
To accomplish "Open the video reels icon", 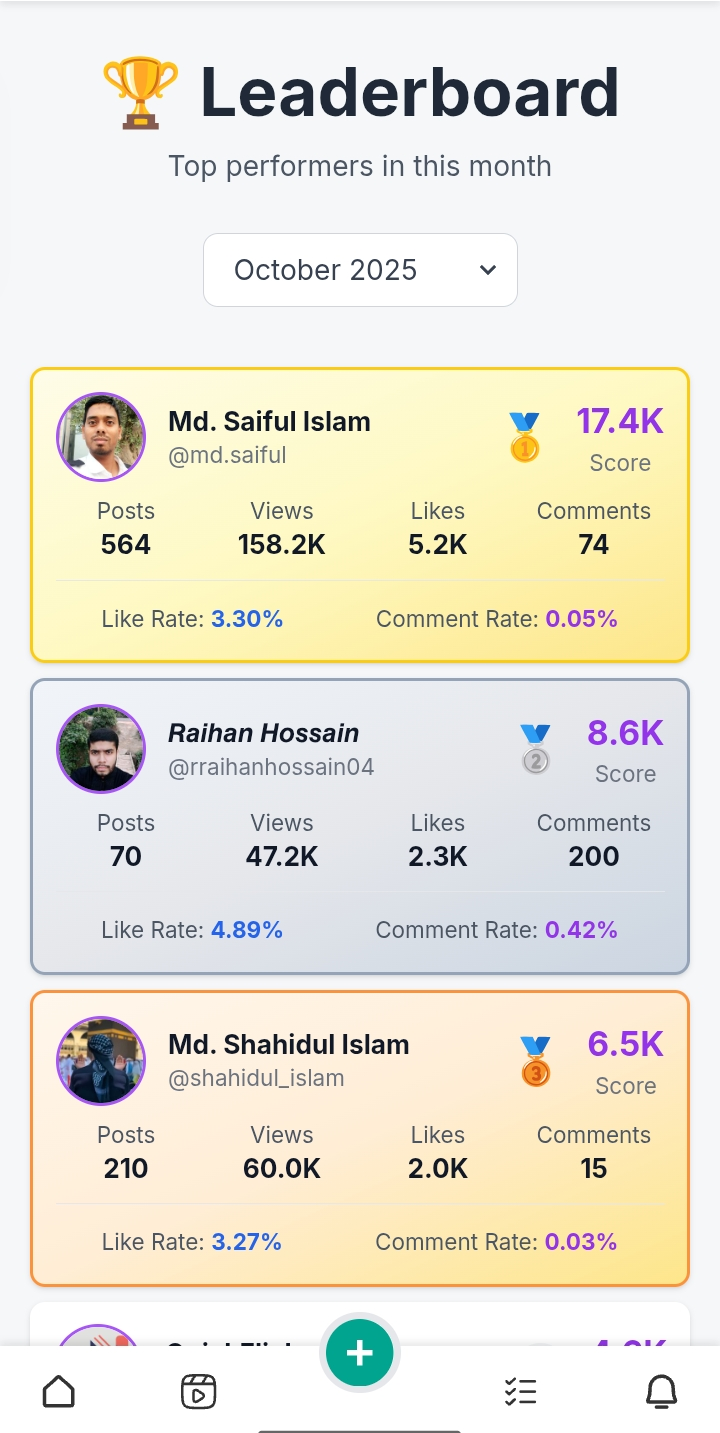I will pos(198,1391).
